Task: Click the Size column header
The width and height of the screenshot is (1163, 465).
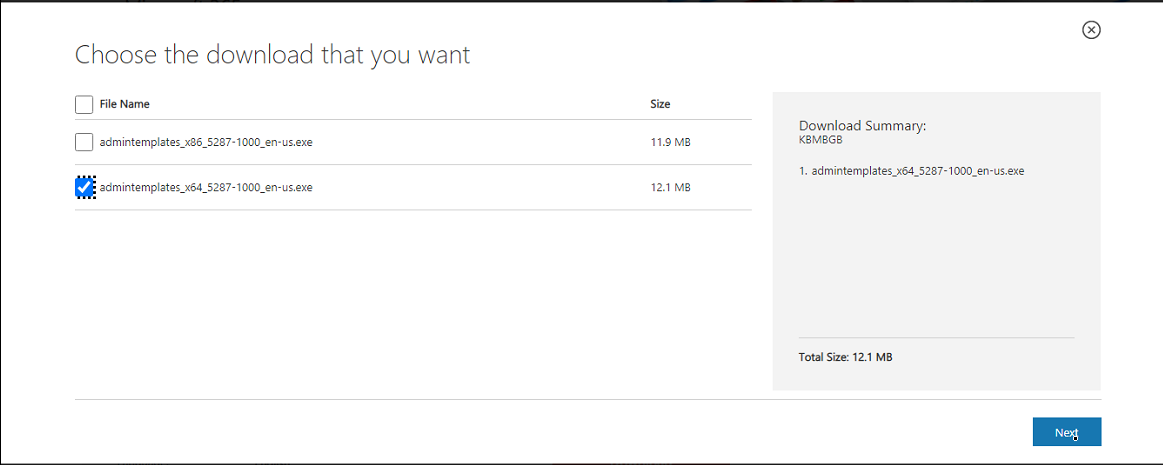Action: (660, 105)
